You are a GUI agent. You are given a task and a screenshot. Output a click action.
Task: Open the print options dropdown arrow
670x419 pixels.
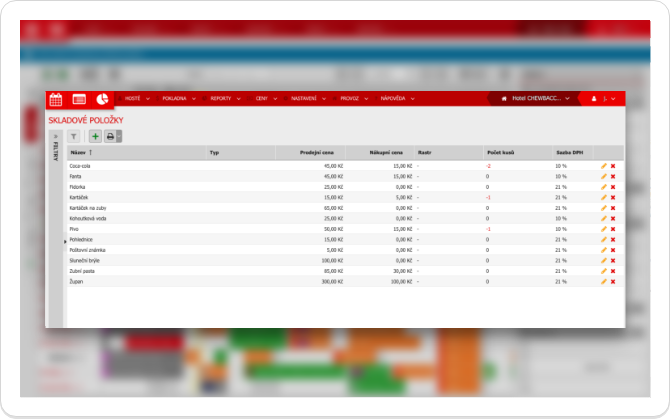[119, 136]
